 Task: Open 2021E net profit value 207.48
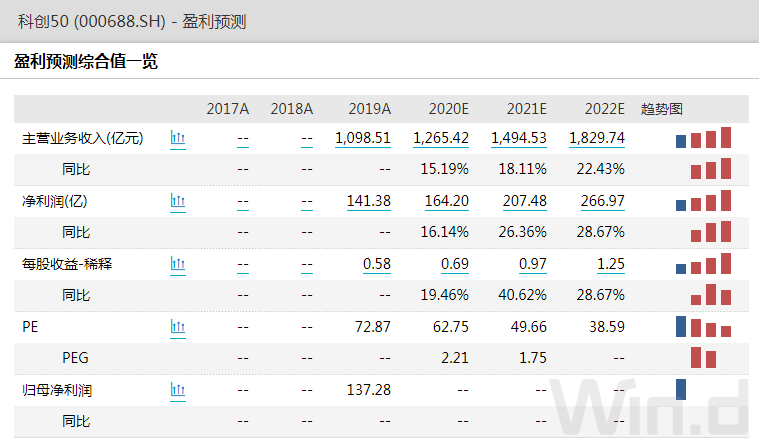(x=525, y=201)
